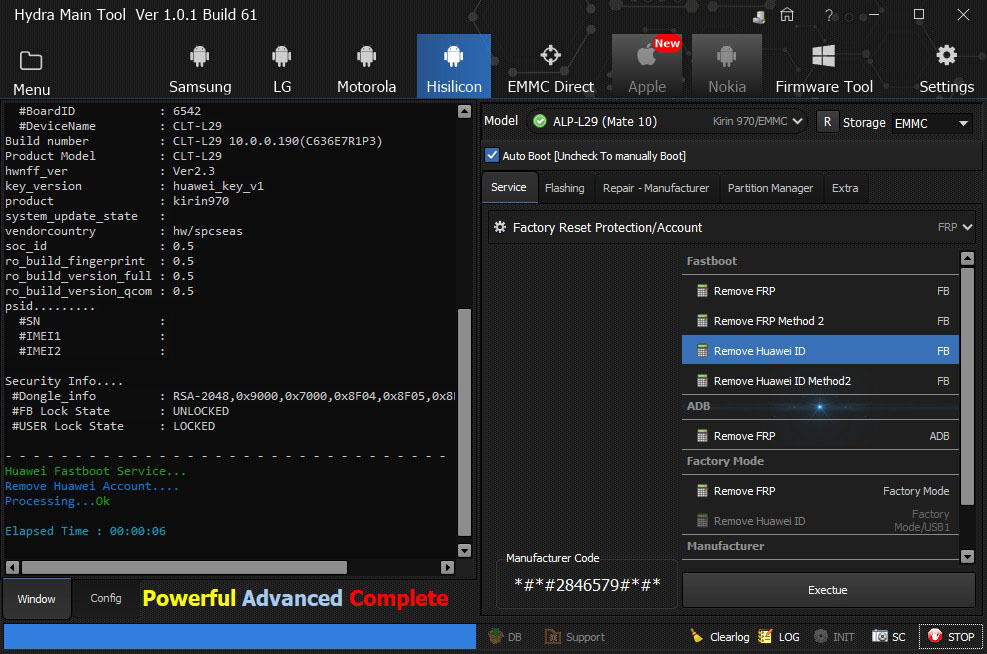
Task: Click the Clearlog broom icon
Action: pos(698,637)
